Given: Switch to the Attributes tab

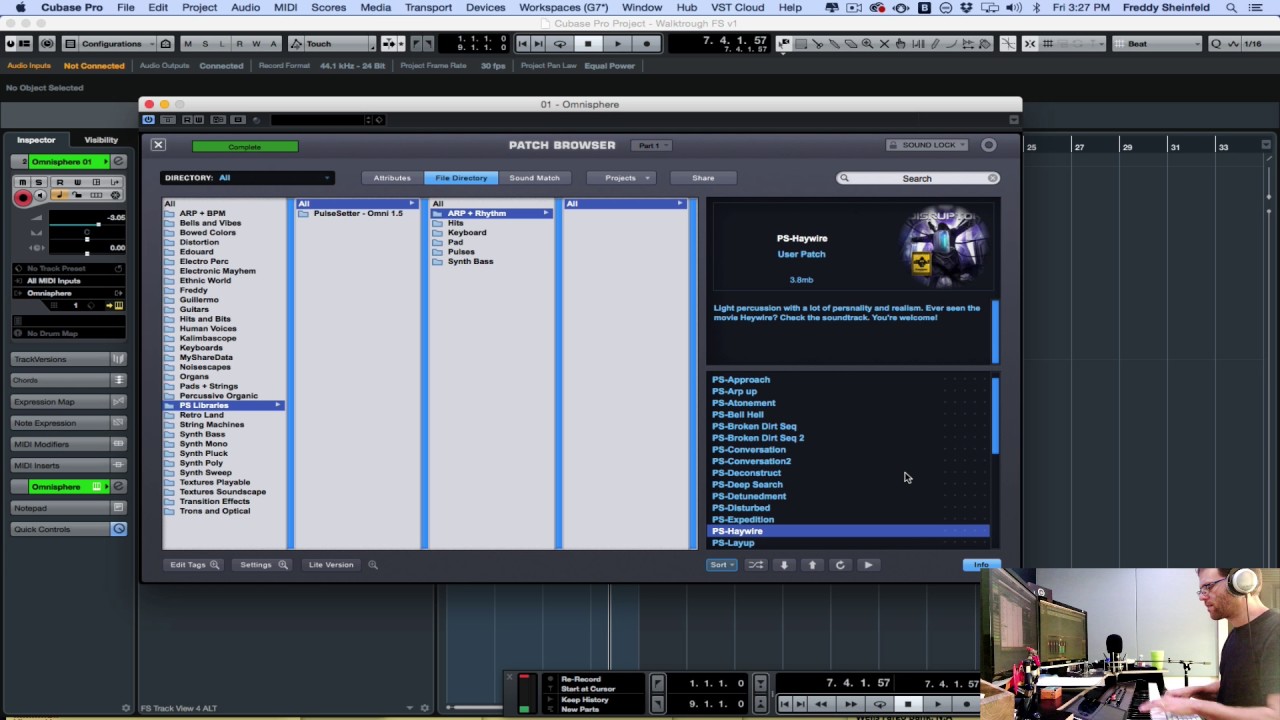Looking at the screenshot, I should [x=392, y=178].
